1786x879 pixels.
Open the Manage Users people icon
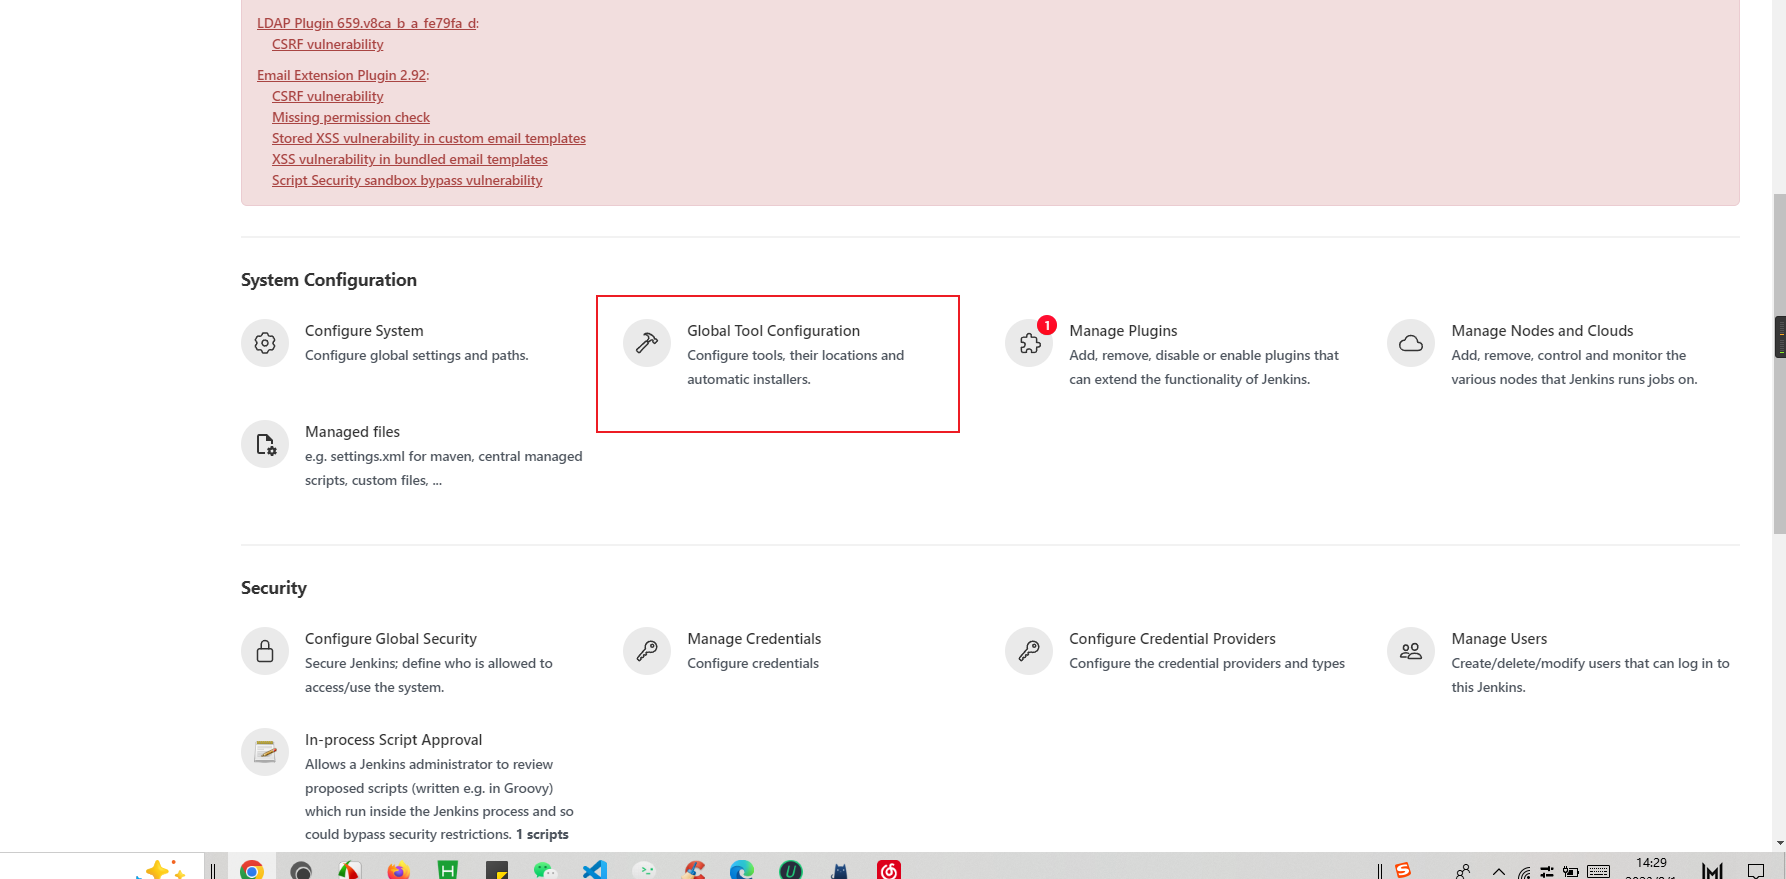(x=1411, y=651)
